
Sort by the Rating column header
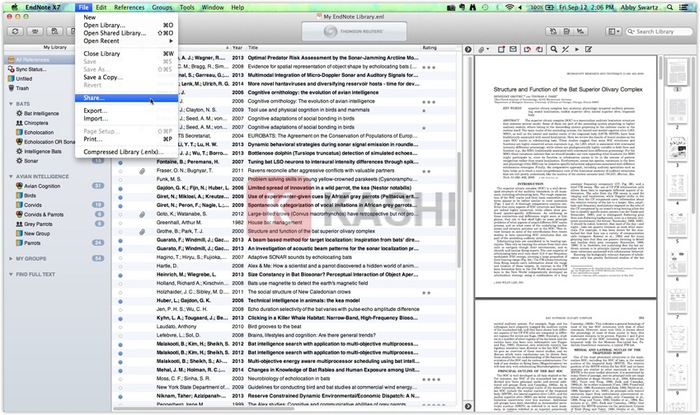point(429,47)
